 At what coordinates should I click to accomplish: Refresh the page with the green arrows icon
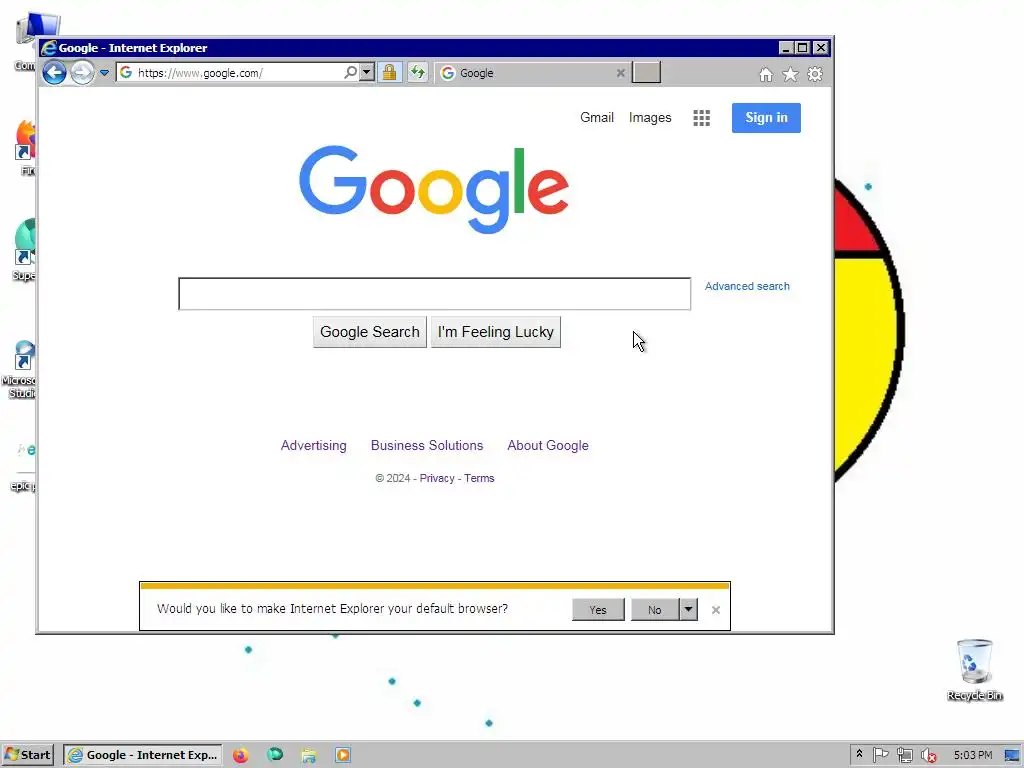point(417,72)
